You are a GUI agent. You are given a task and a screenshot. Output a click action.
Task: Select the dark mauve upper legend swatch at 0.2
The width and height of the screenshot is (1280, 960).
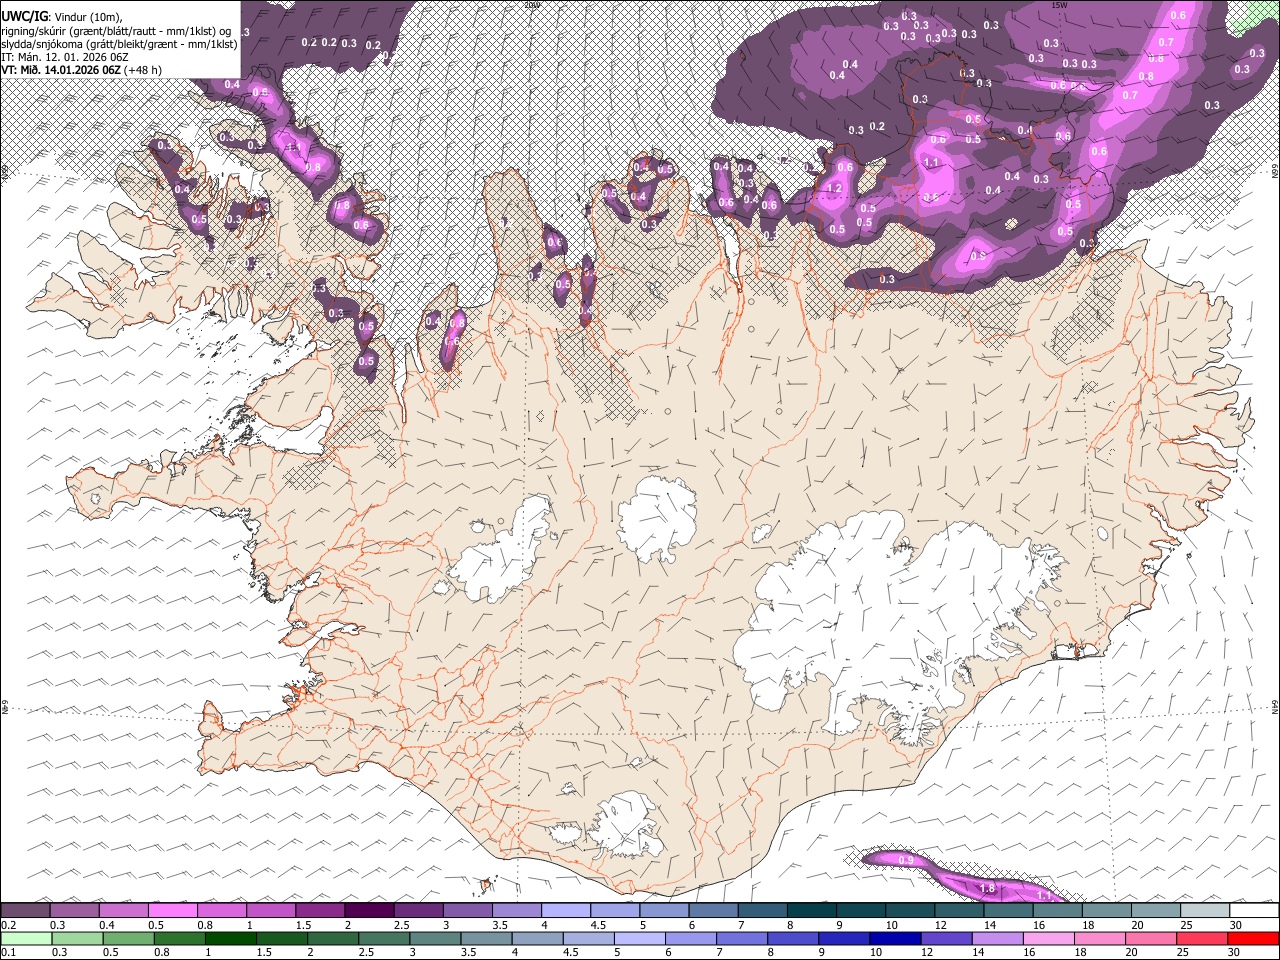tap(25, 910)
